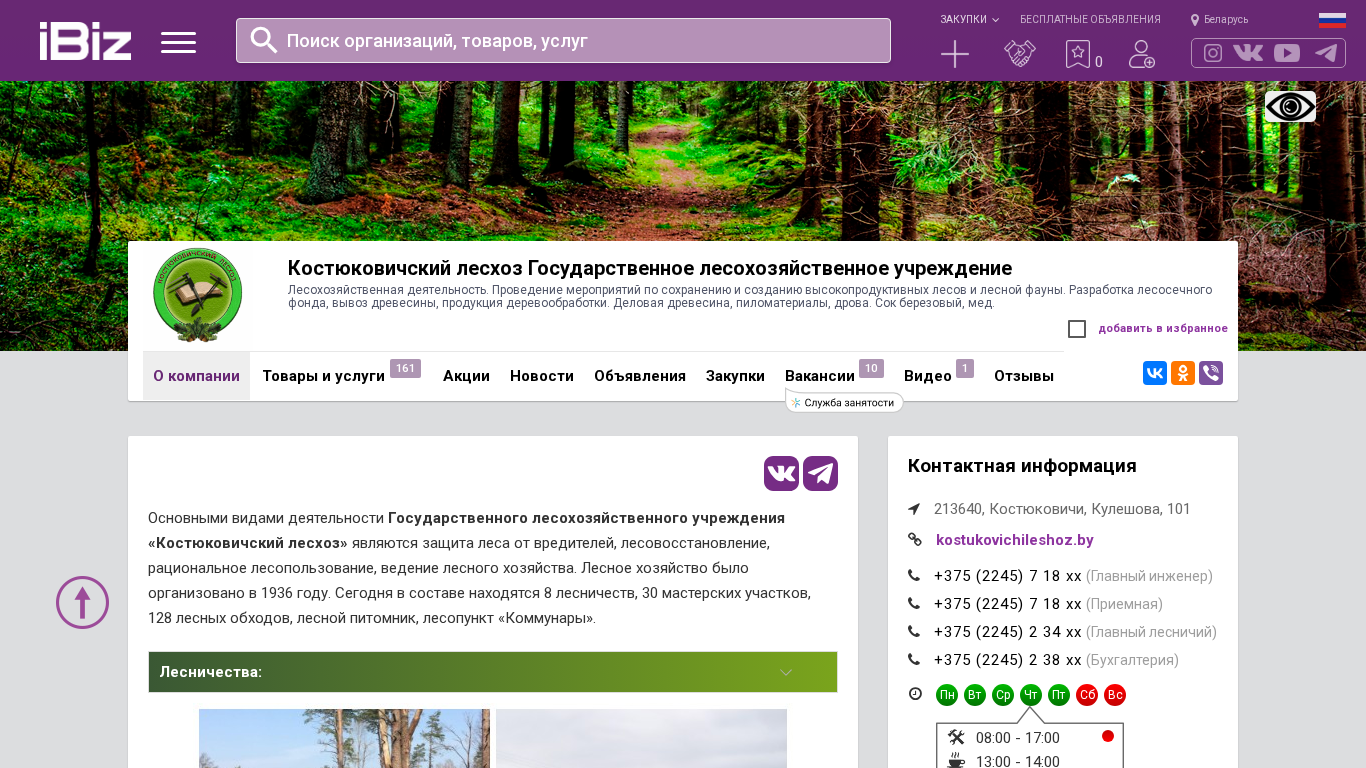Image resolution: width=1366 pixels, height=768 pixels.
Task: Change region from Беларусь
Action: (1219, 20)
